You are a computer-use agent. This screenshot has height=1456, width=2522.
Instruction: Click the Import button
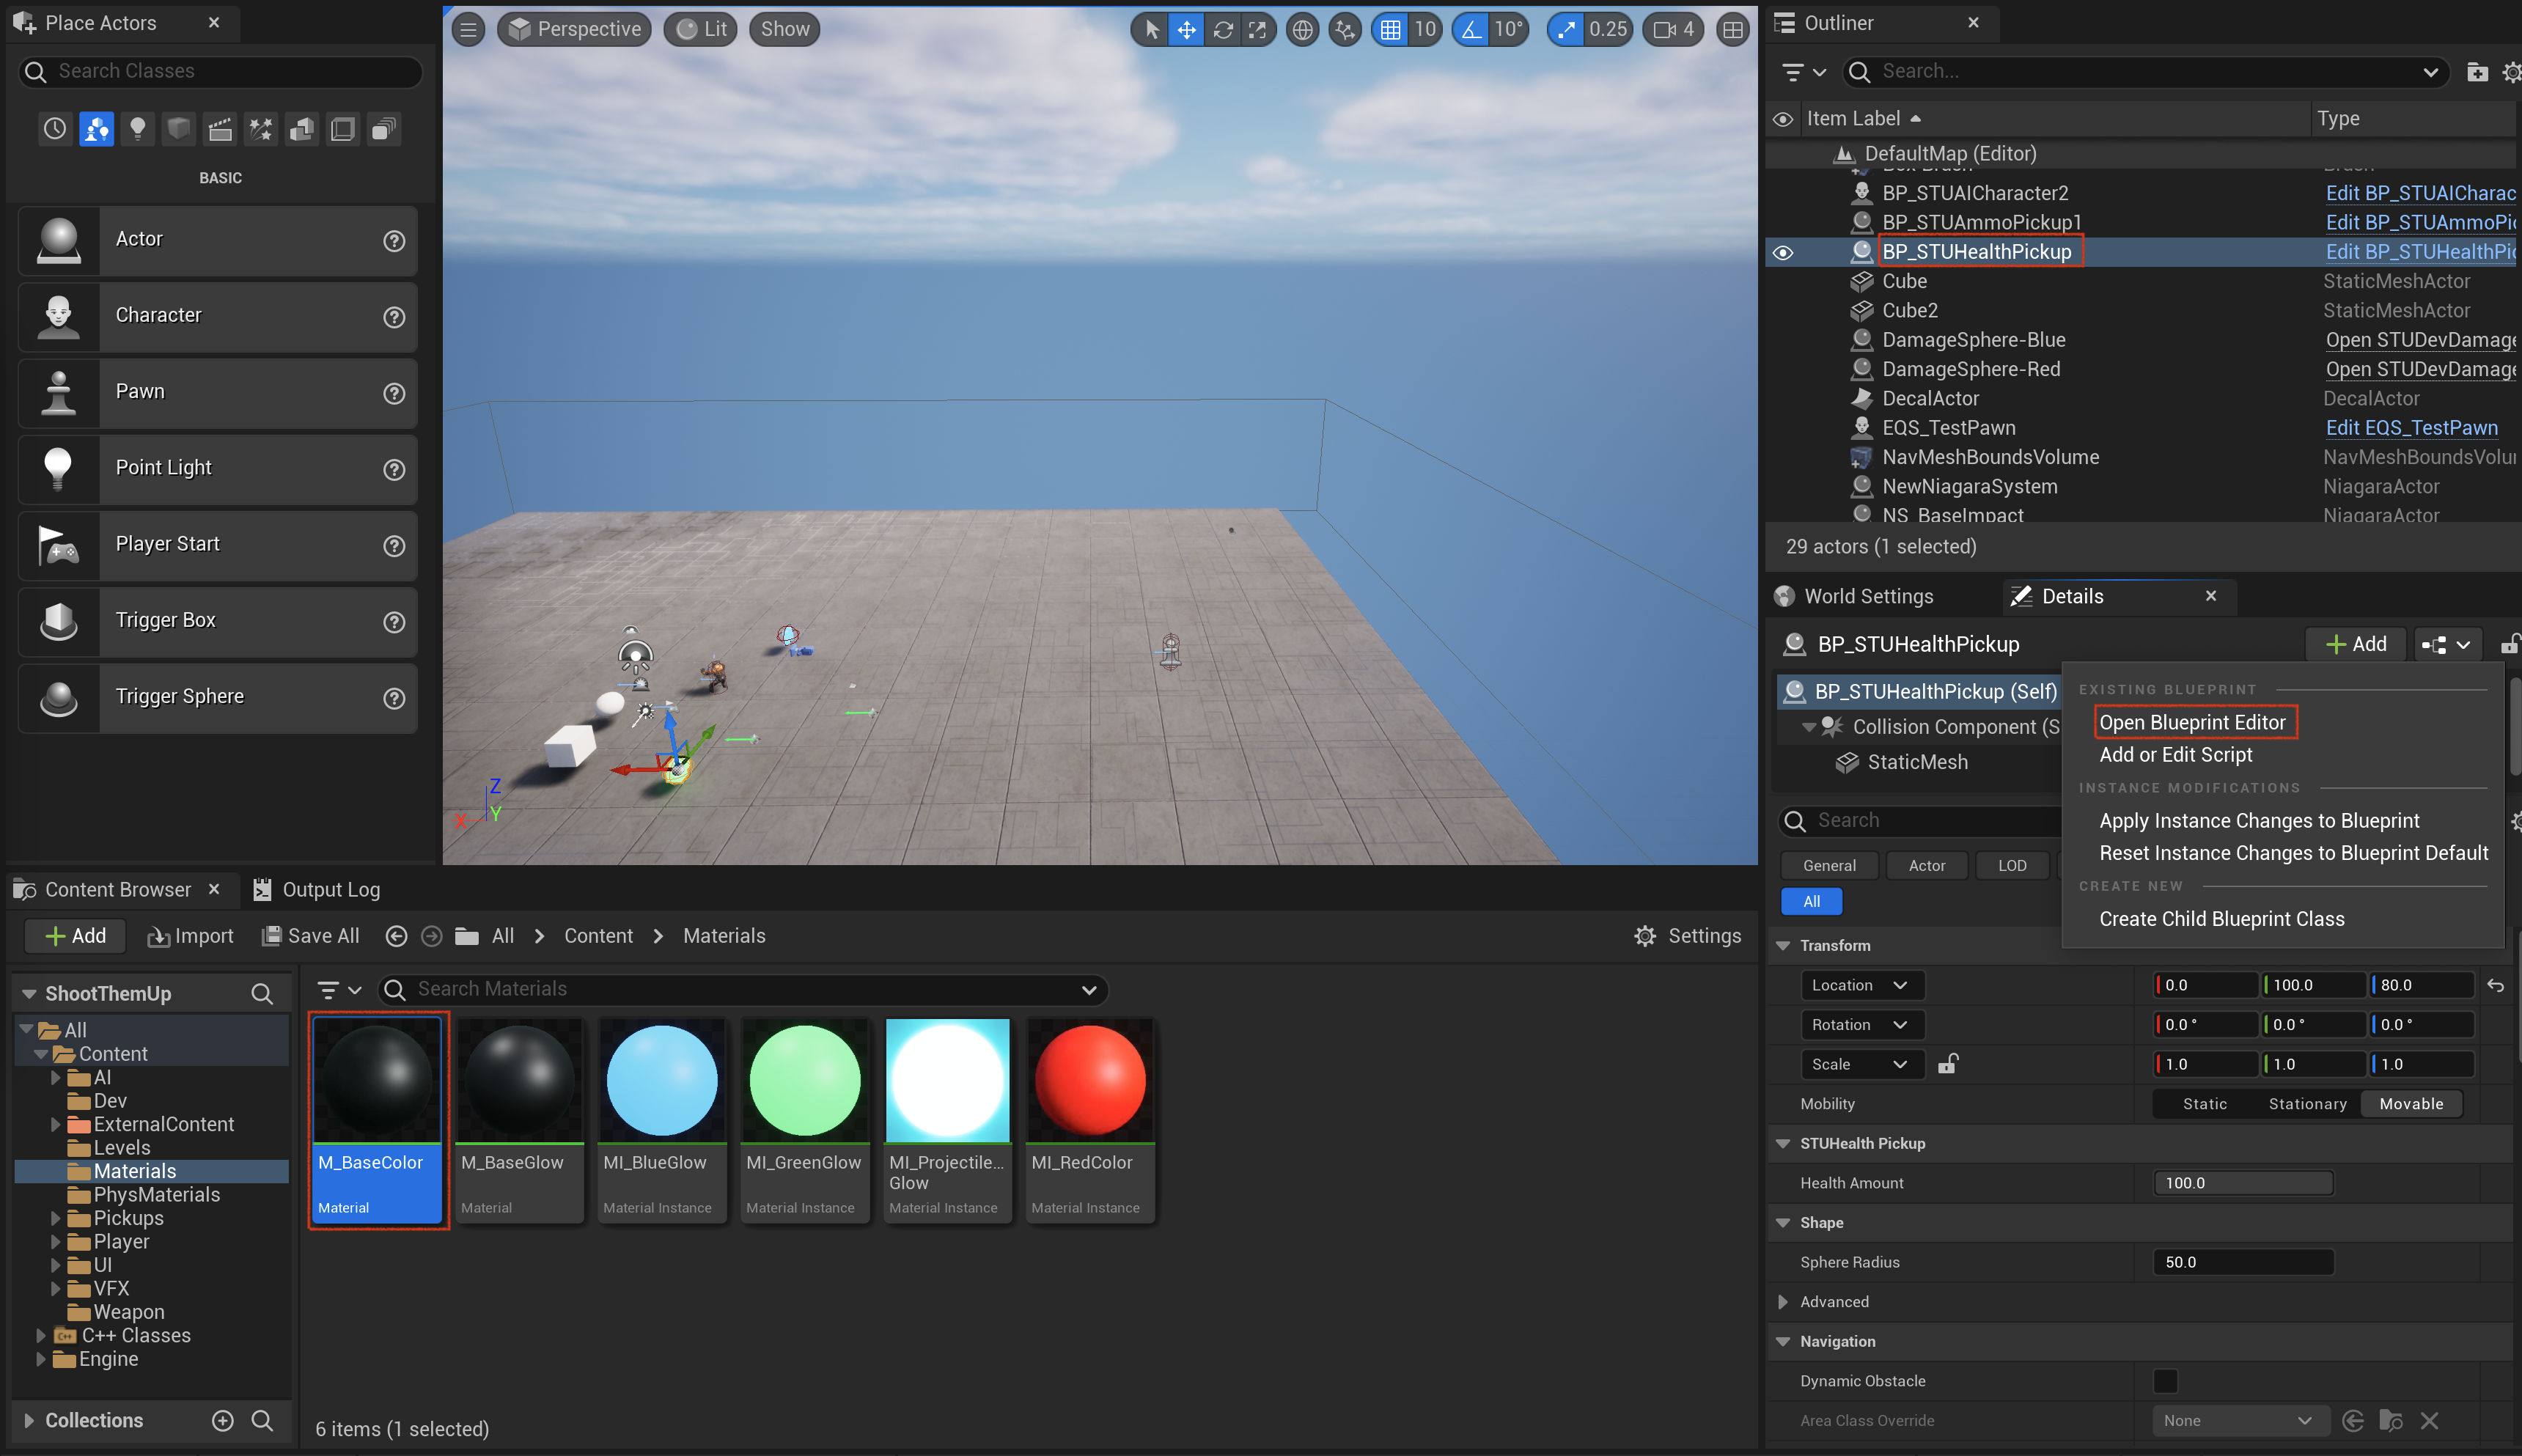point(190,936)
